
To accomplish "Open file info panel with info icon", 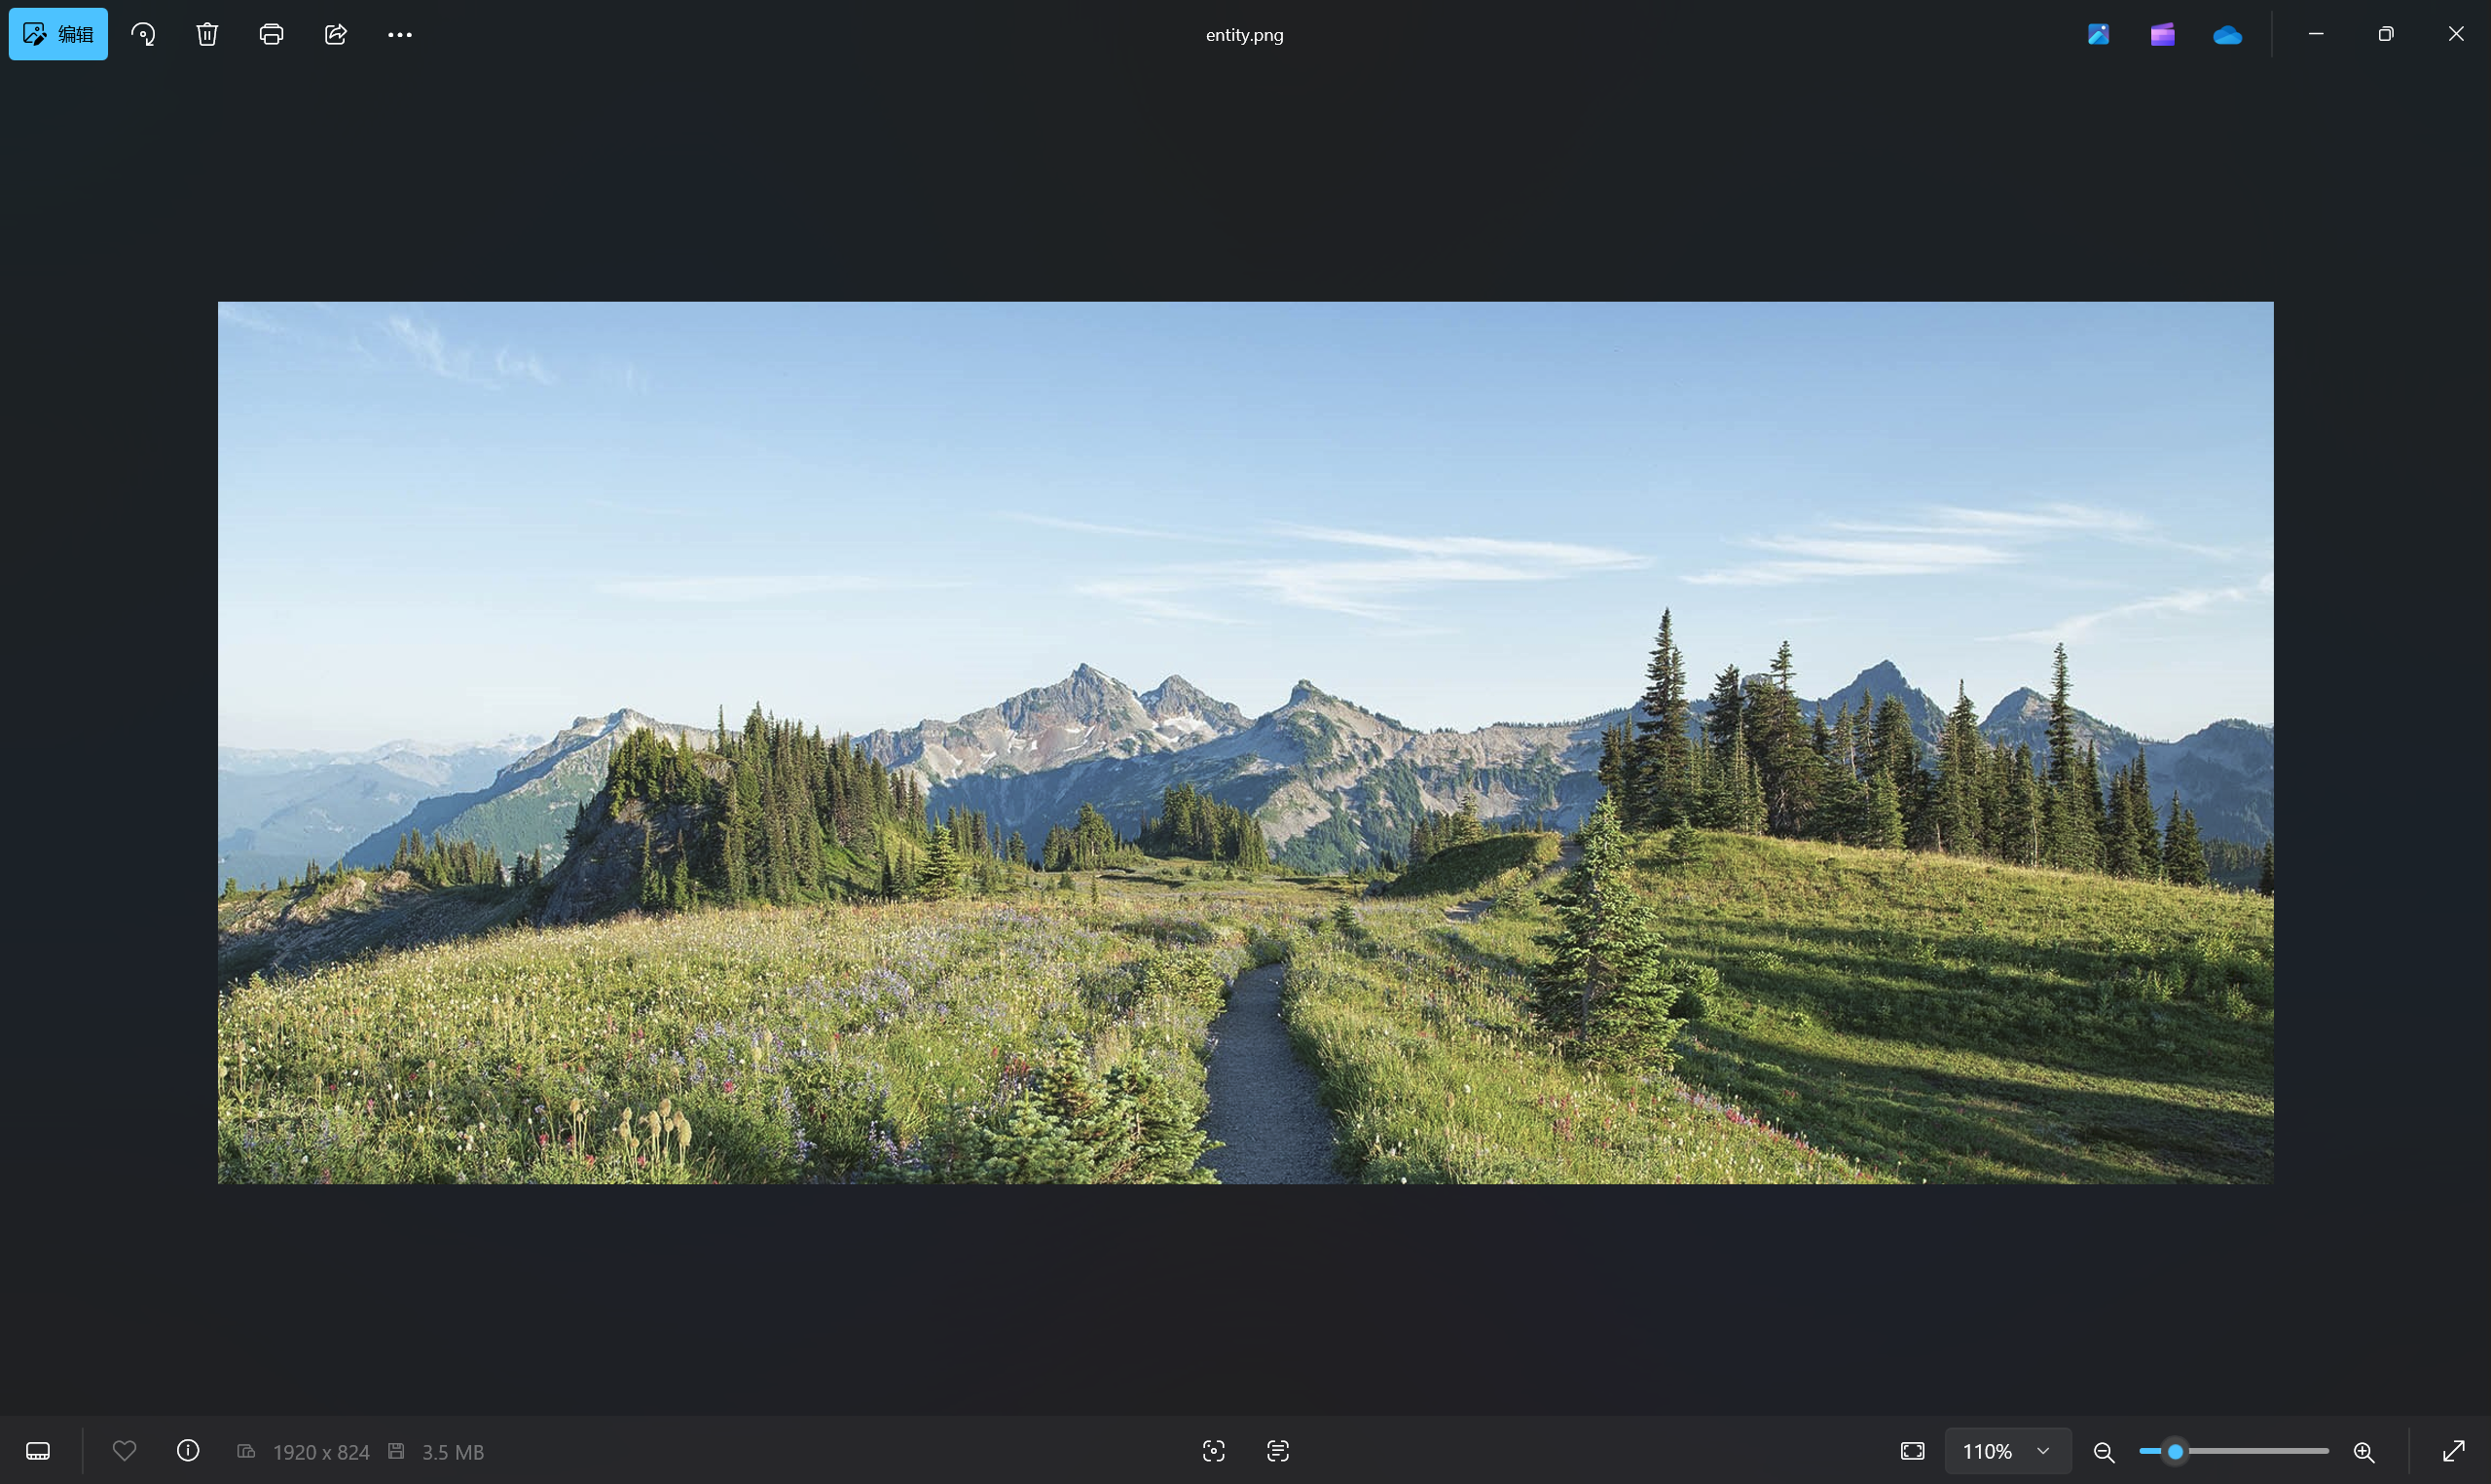I will (x=188, y=1451).
